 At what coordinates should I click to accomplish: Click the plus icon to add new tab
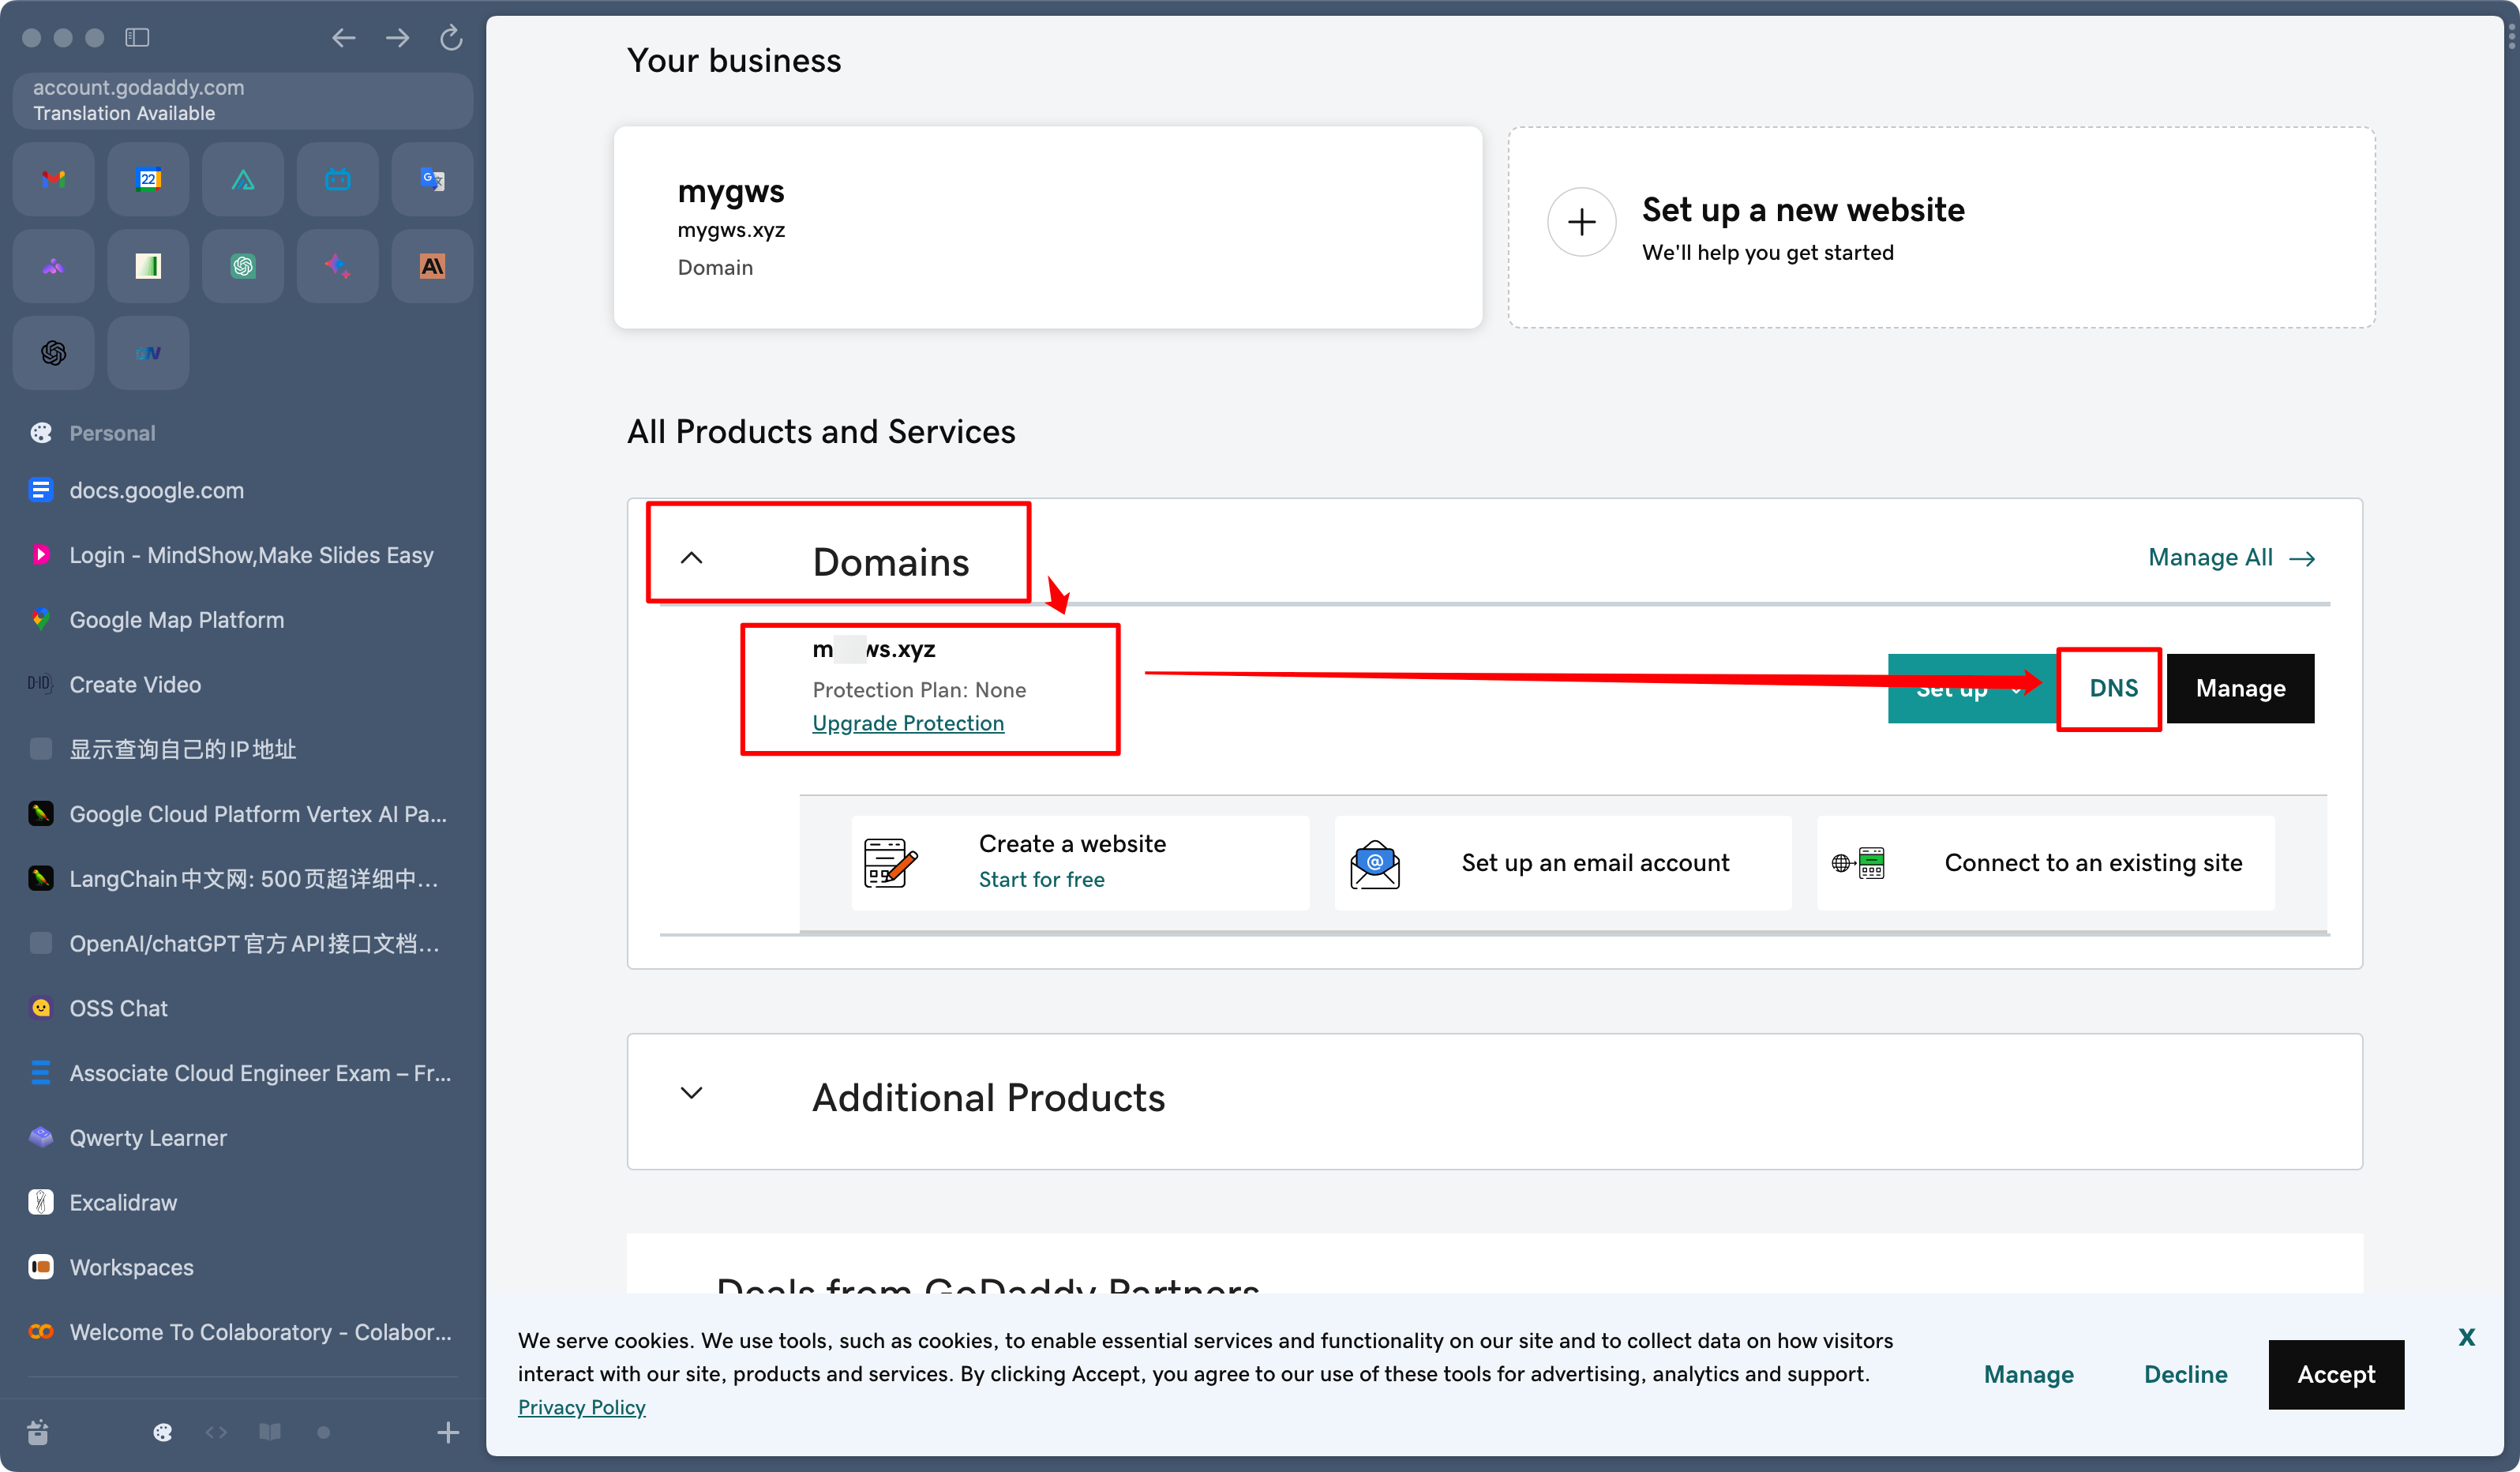pyautogui.click(x=447, y=1432)
